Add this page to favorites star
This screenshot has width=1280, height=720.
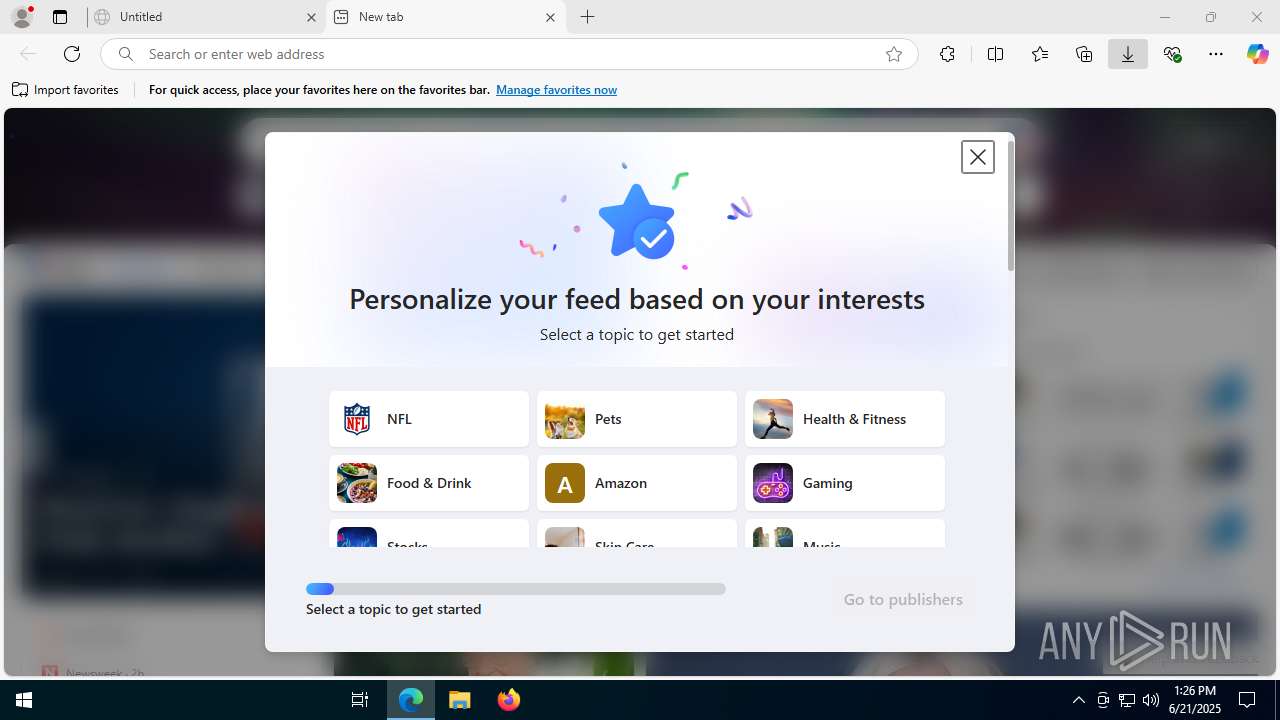894,54
